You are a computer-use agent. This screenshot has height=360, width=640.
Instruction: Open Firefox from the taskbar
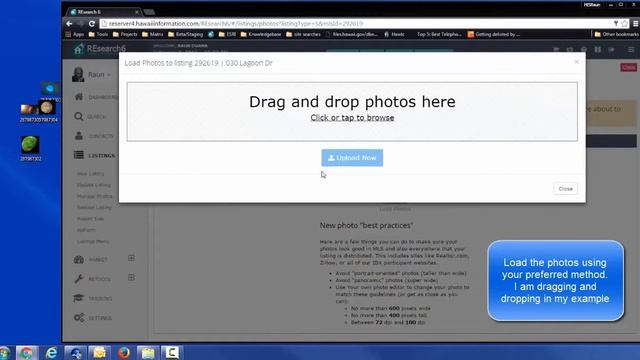tap(124, 353)
